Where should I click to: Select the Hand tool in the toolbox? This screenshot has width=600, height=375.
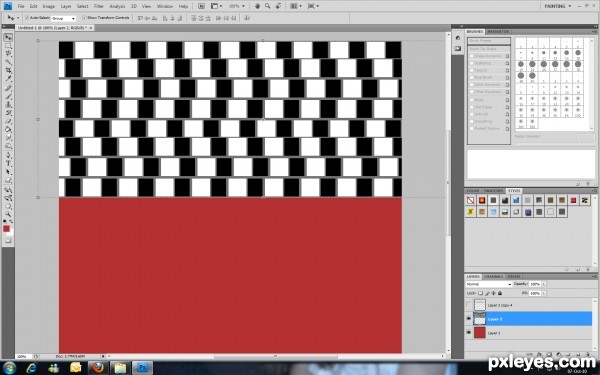(8, 206)
